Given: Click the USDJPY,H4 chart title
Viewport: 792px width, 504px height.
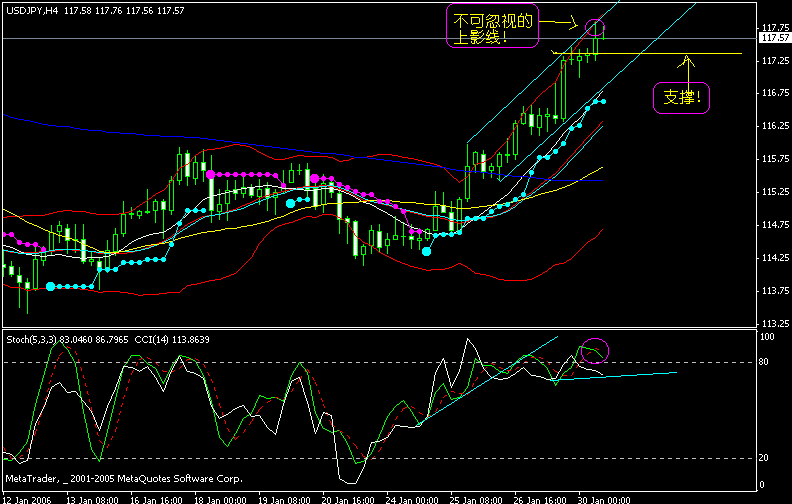Looking at the screenshot, I should (x=32, y=11).
